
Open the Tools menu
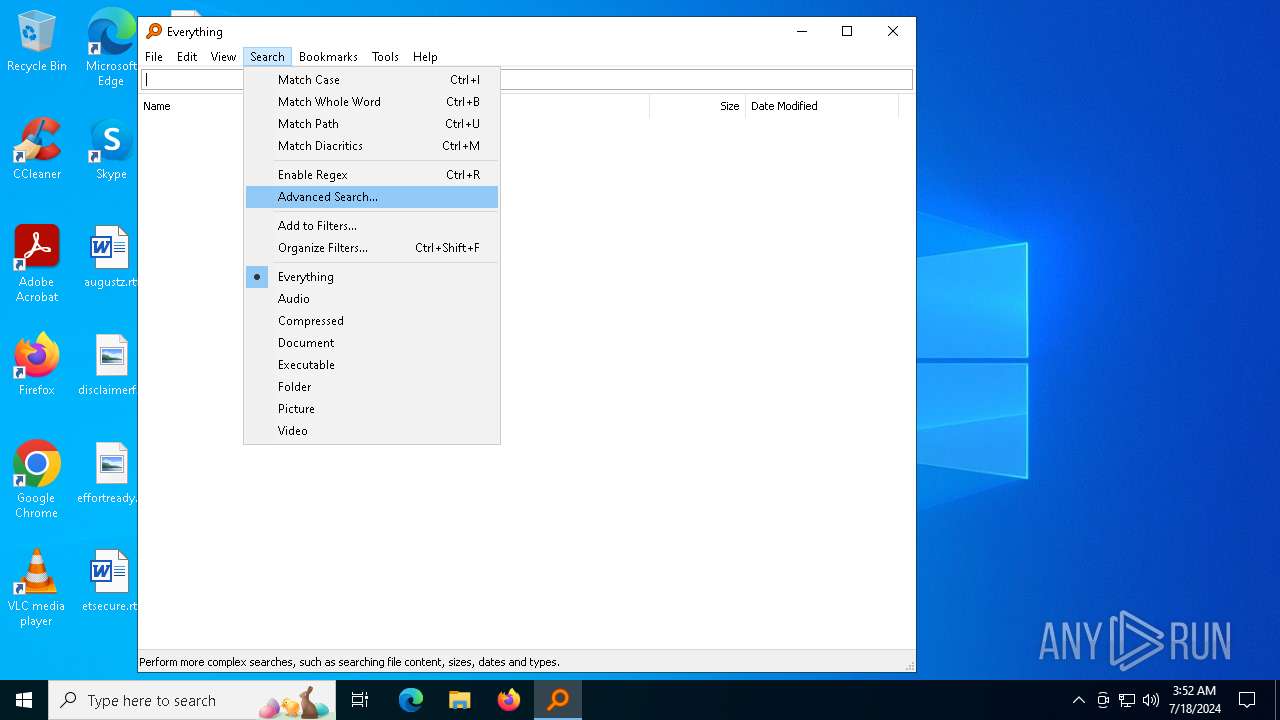click(385, 57)
